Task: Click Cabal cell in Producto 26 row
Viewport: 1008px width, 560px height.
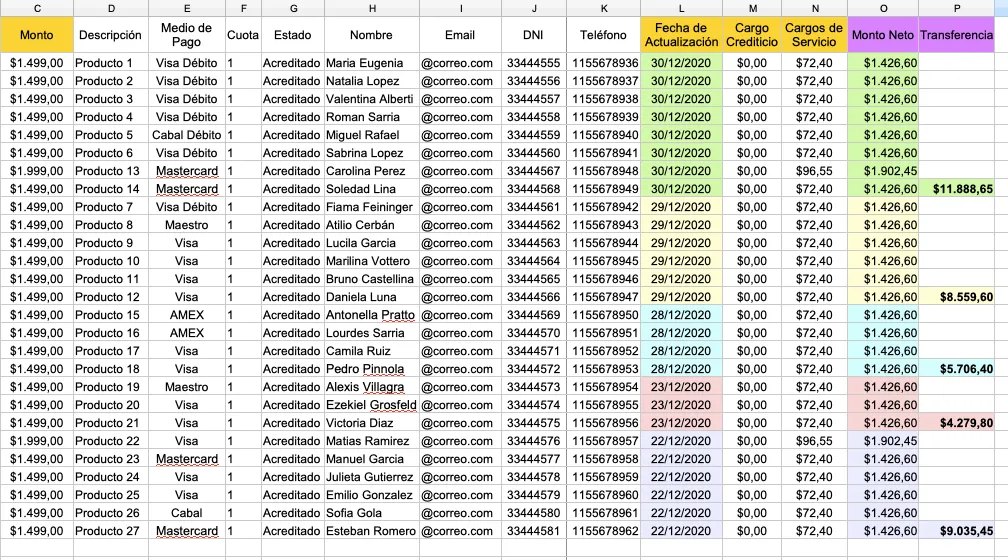Action: [x=186, y=513]
